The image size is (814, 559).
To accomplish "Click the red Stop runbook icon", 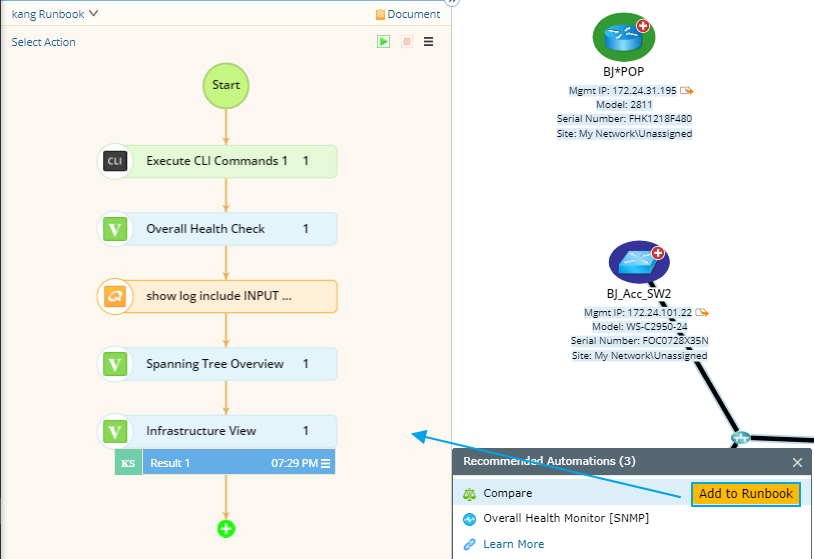I will coord(407,42).
